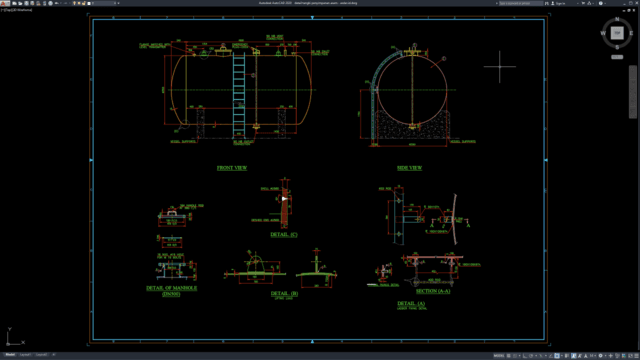Image resolution: width=640 pixels, height=360 pixels.
Task: Switch to the Layout1 tab
Action: 25,355
